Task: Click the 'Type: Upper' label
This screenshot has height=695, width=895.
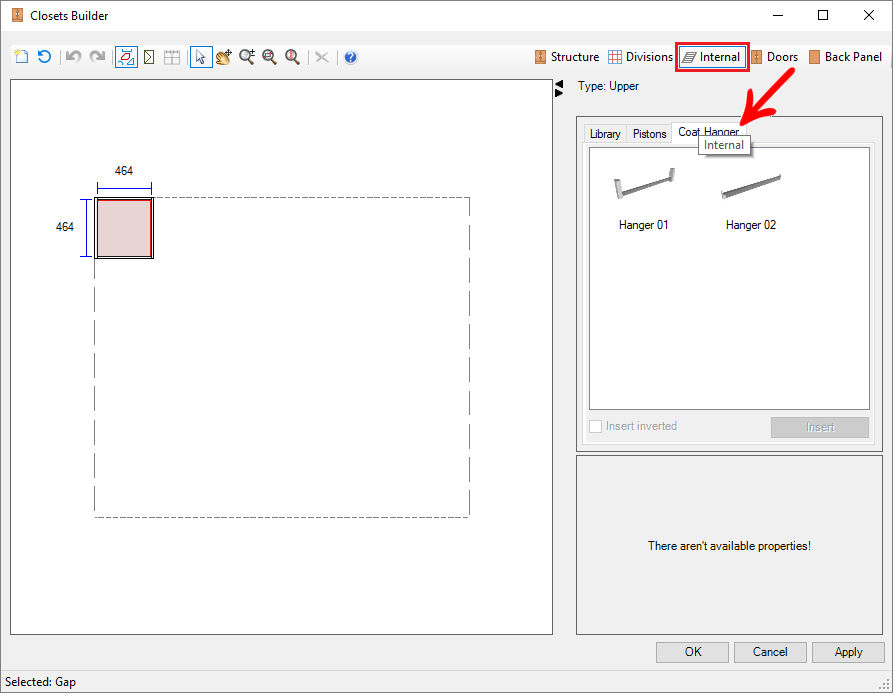Action: (608, 86)
